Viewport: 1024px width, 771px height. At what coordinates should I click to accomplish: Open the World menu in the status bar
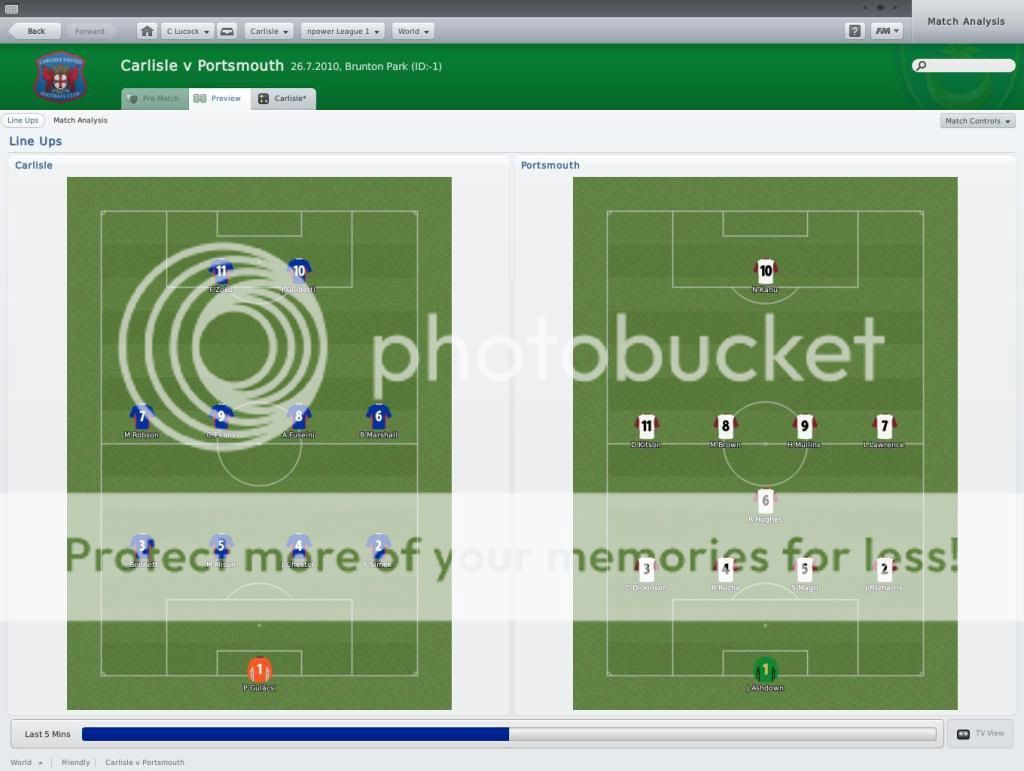tap(26, 762)
